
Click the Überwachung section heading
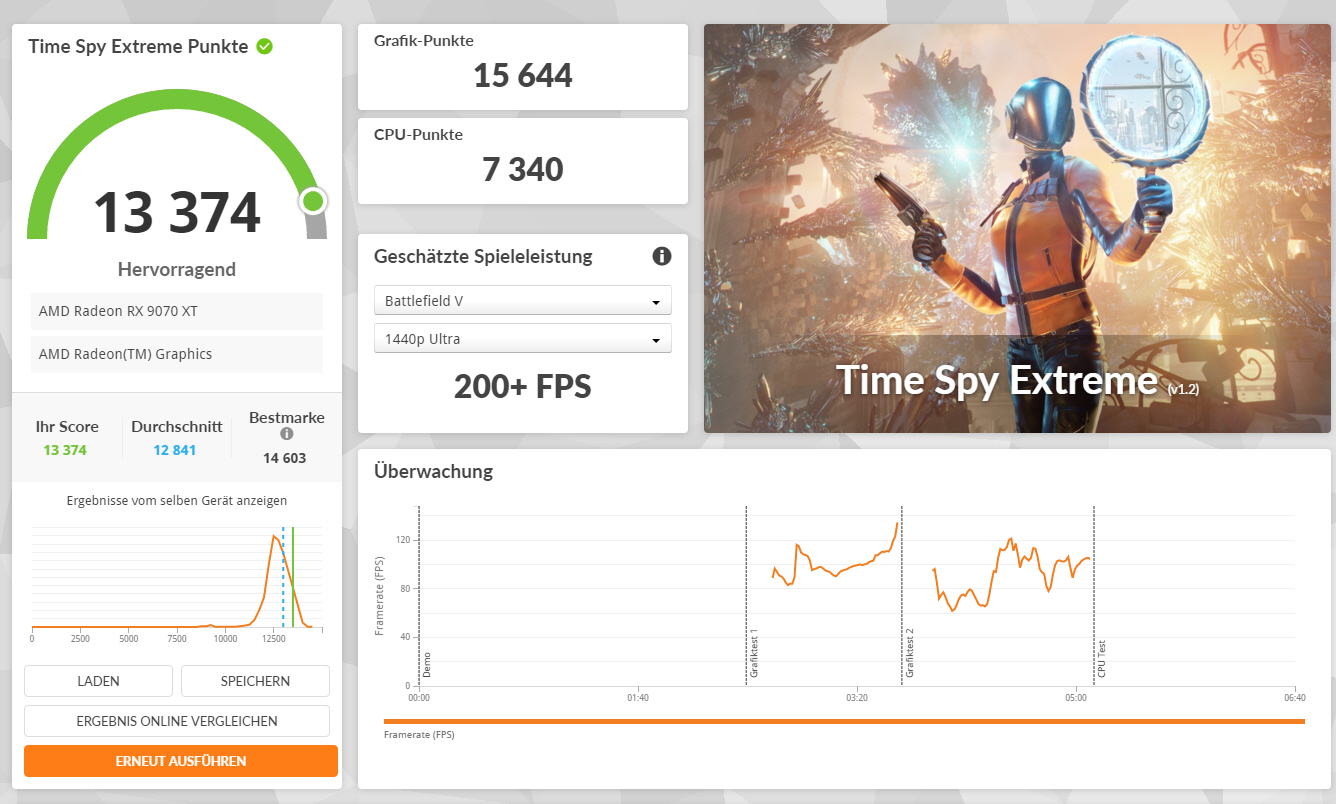pyautogui.click(x=433, y=471)
